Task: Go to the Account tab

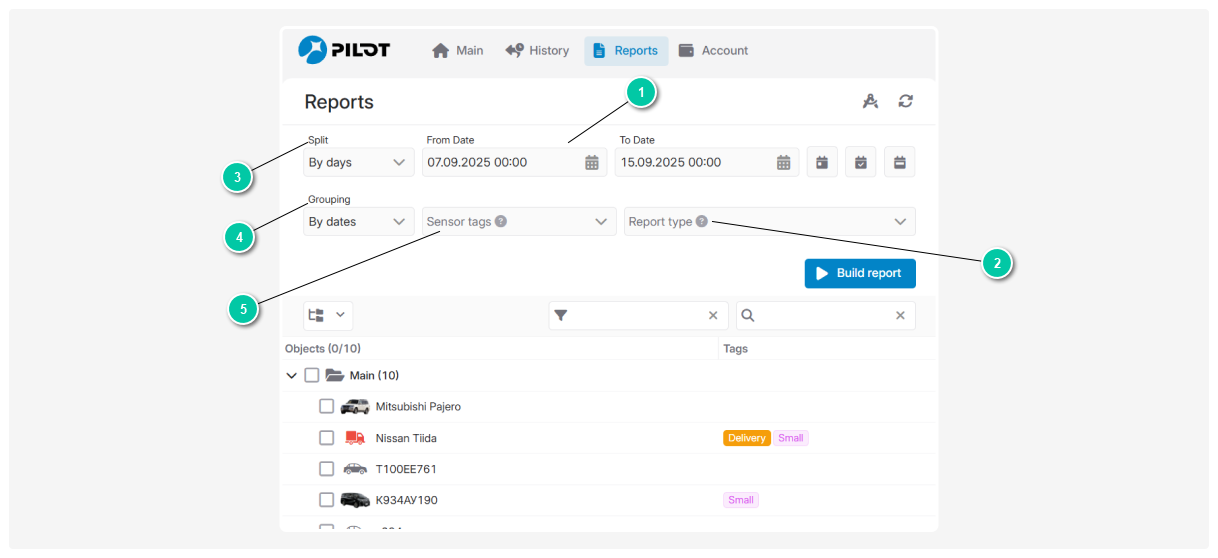Action: [713, 51]
